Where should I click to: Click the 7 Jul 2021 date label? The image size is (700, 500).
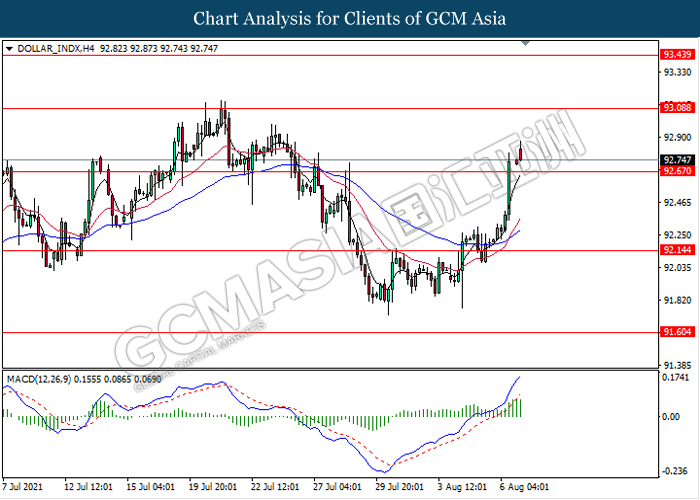[25, 486]
